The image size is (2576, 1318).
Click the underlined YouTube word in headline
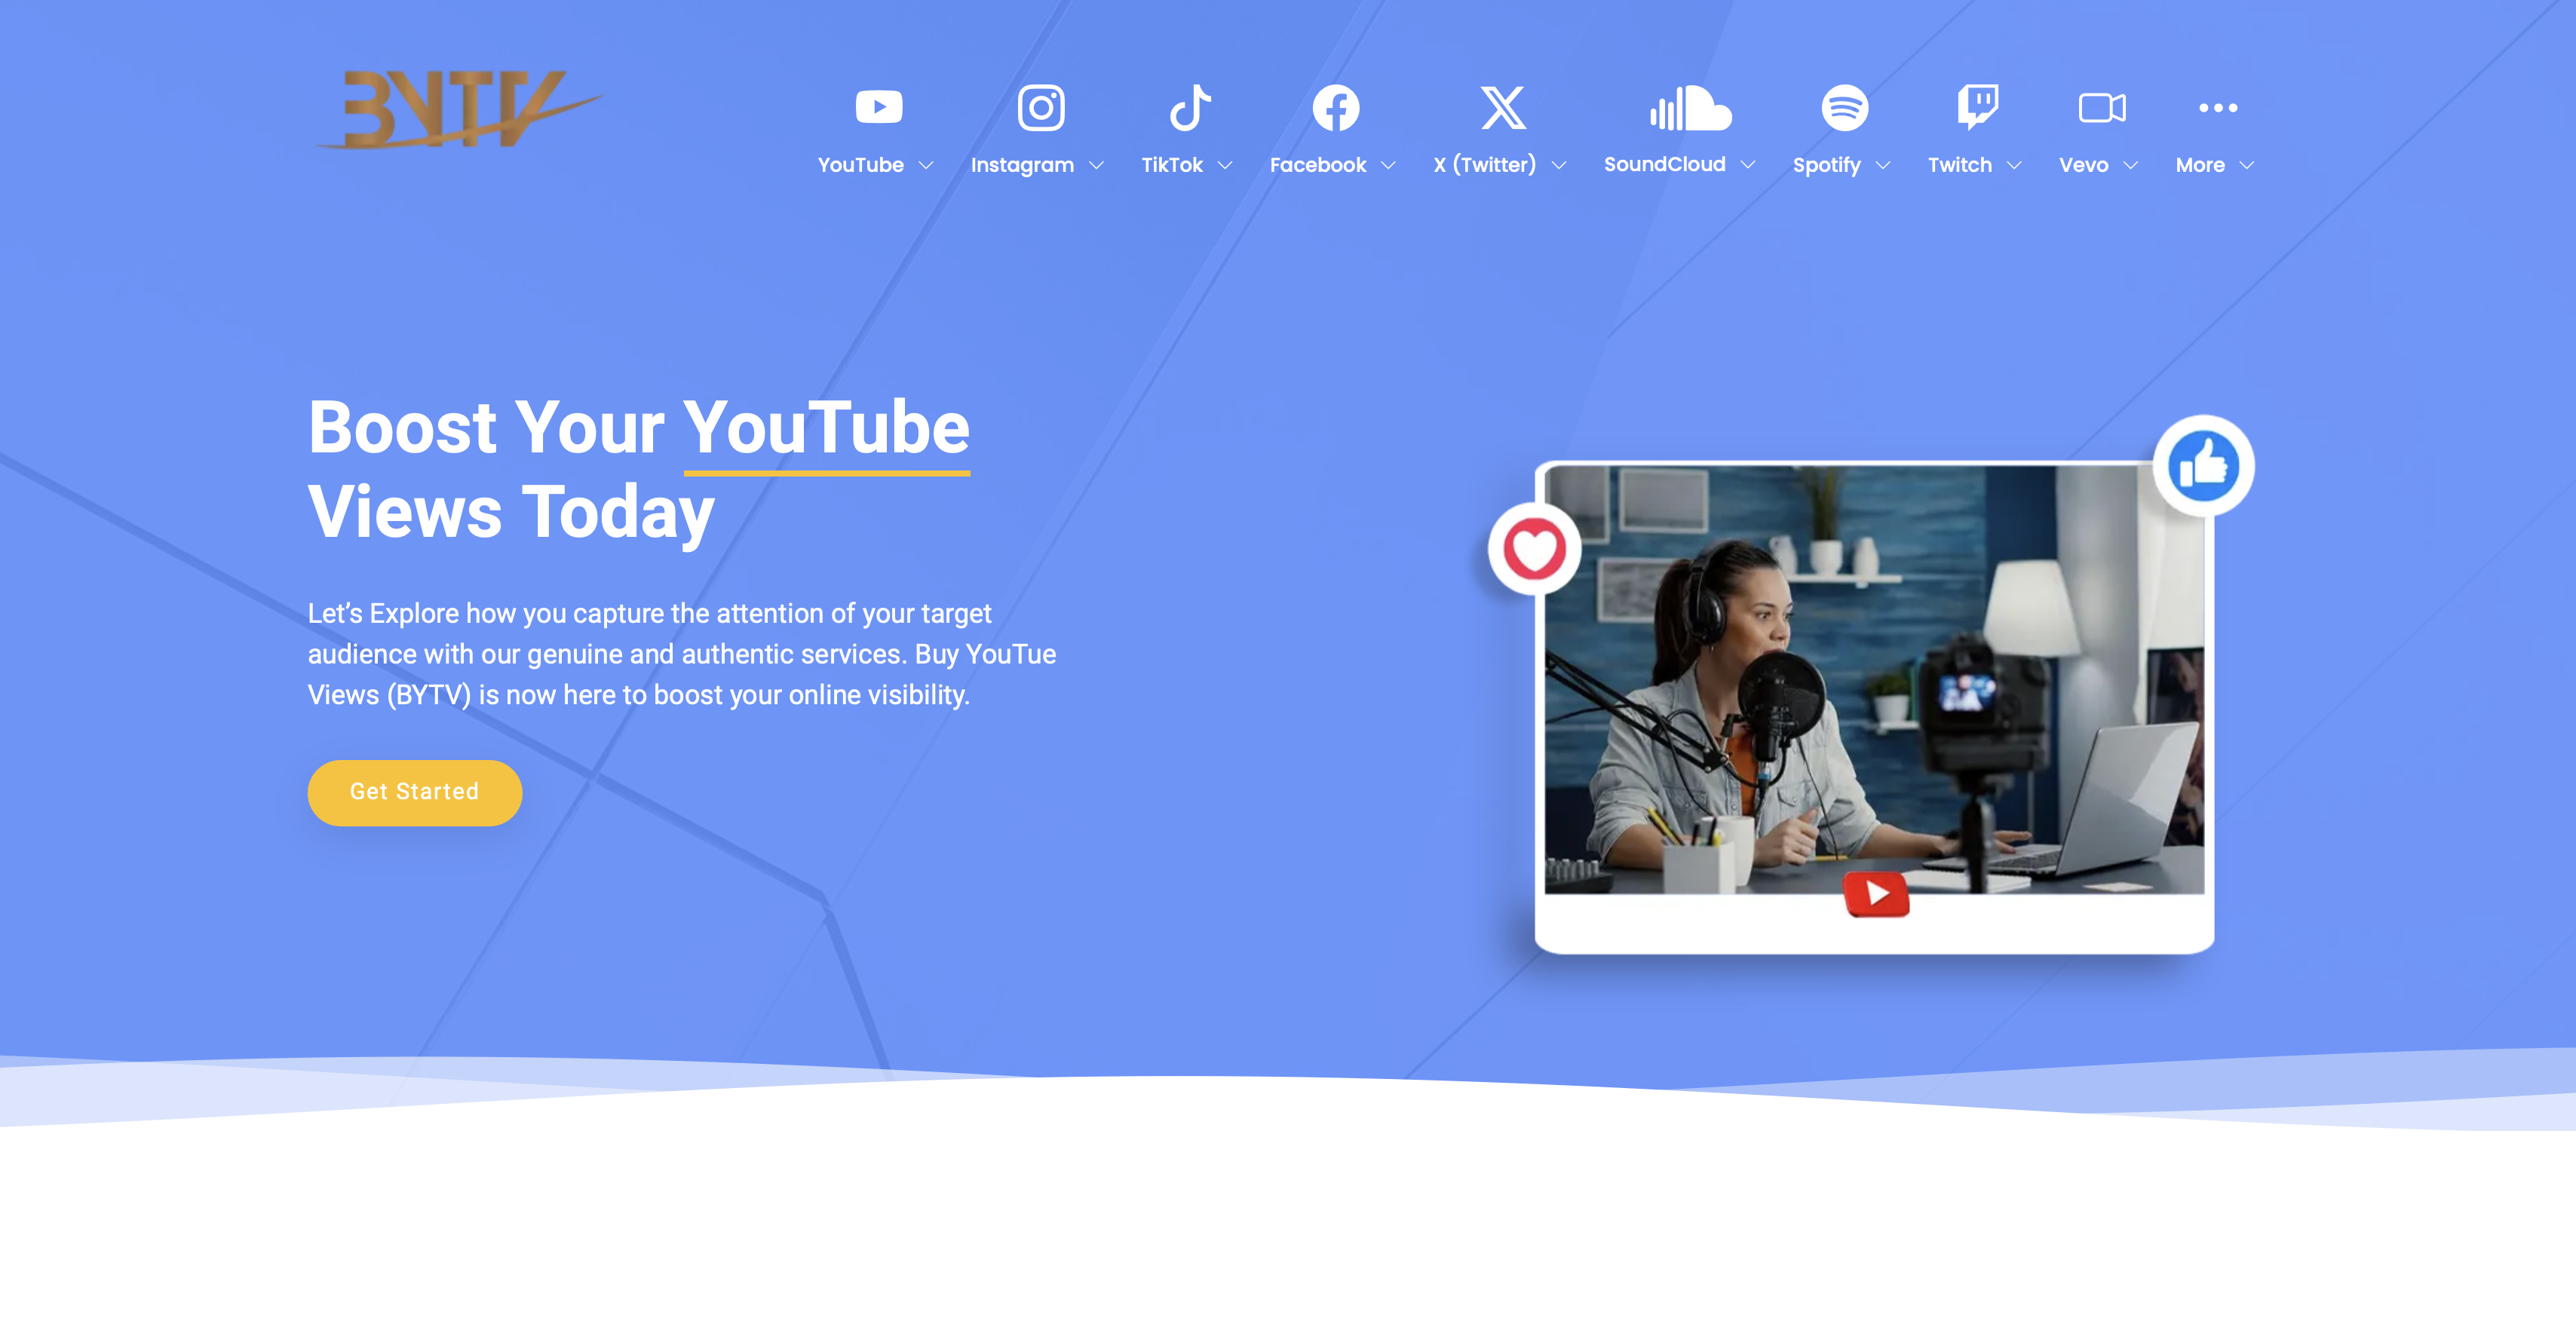[826, 428]
